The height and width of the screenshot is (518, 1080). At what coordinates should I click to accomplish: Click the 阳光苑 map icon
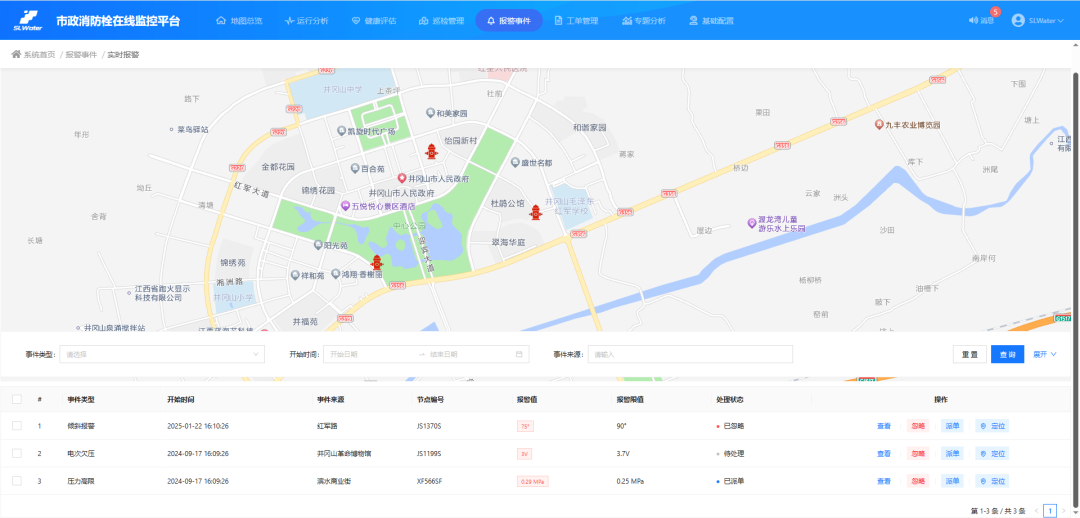pos(318,244)
